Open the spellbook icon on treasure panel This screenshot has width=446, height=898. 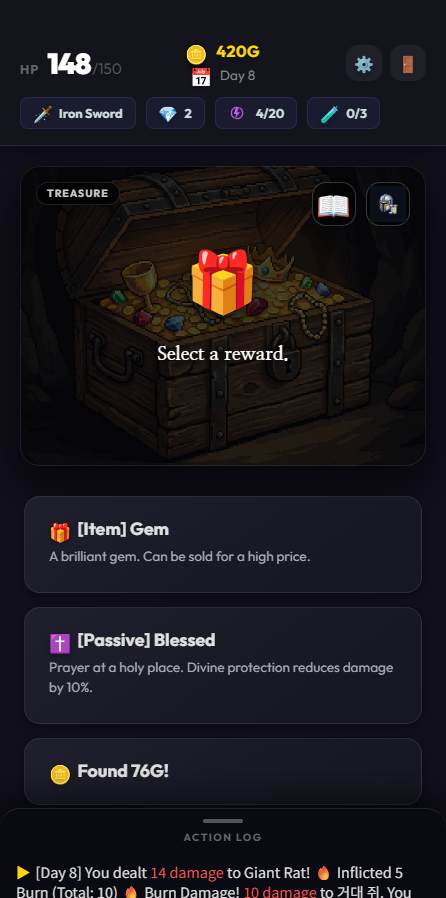334,204
